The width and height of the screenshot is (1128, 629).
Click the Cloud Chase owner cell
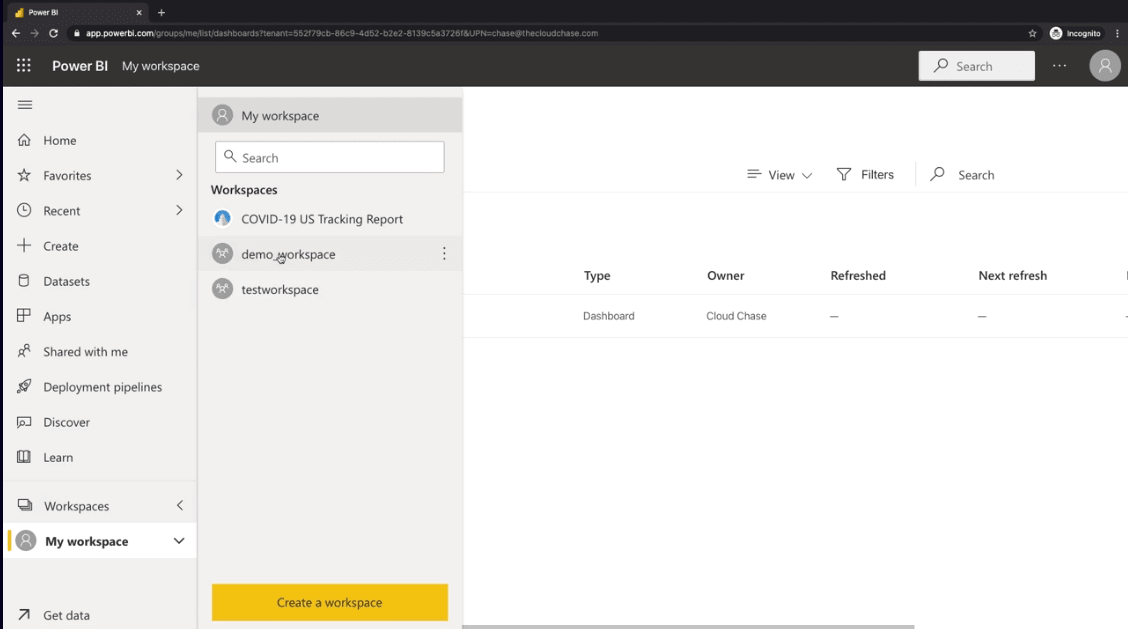pos(736,316)
